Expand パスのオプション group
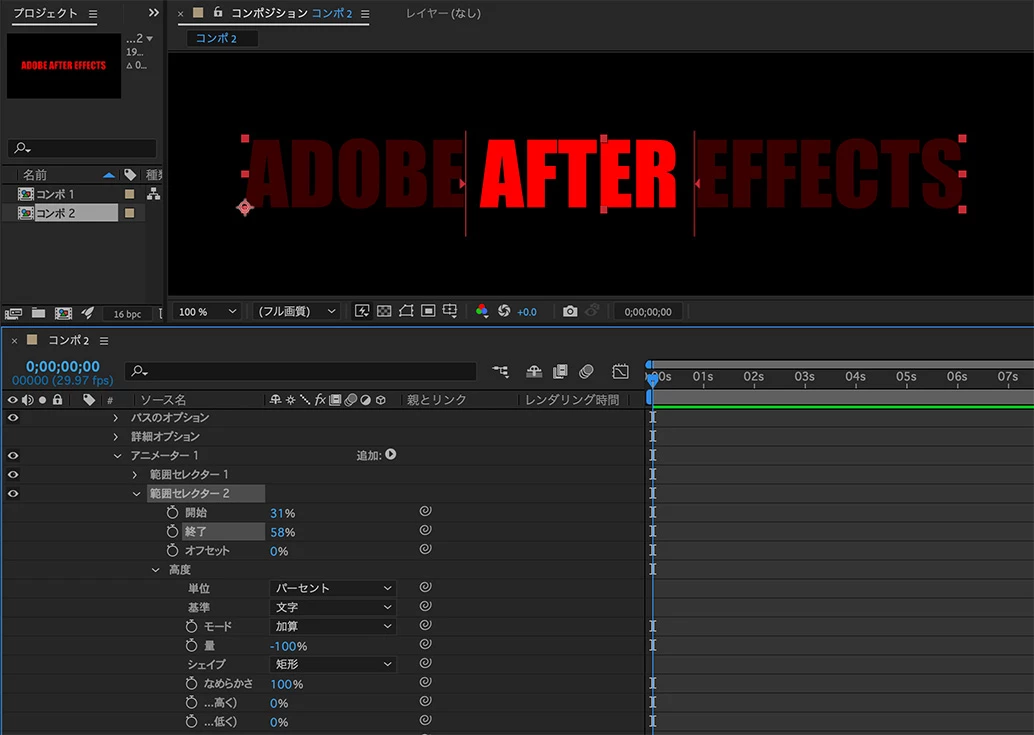This screenshot has height=735, width=1034. 116,418
